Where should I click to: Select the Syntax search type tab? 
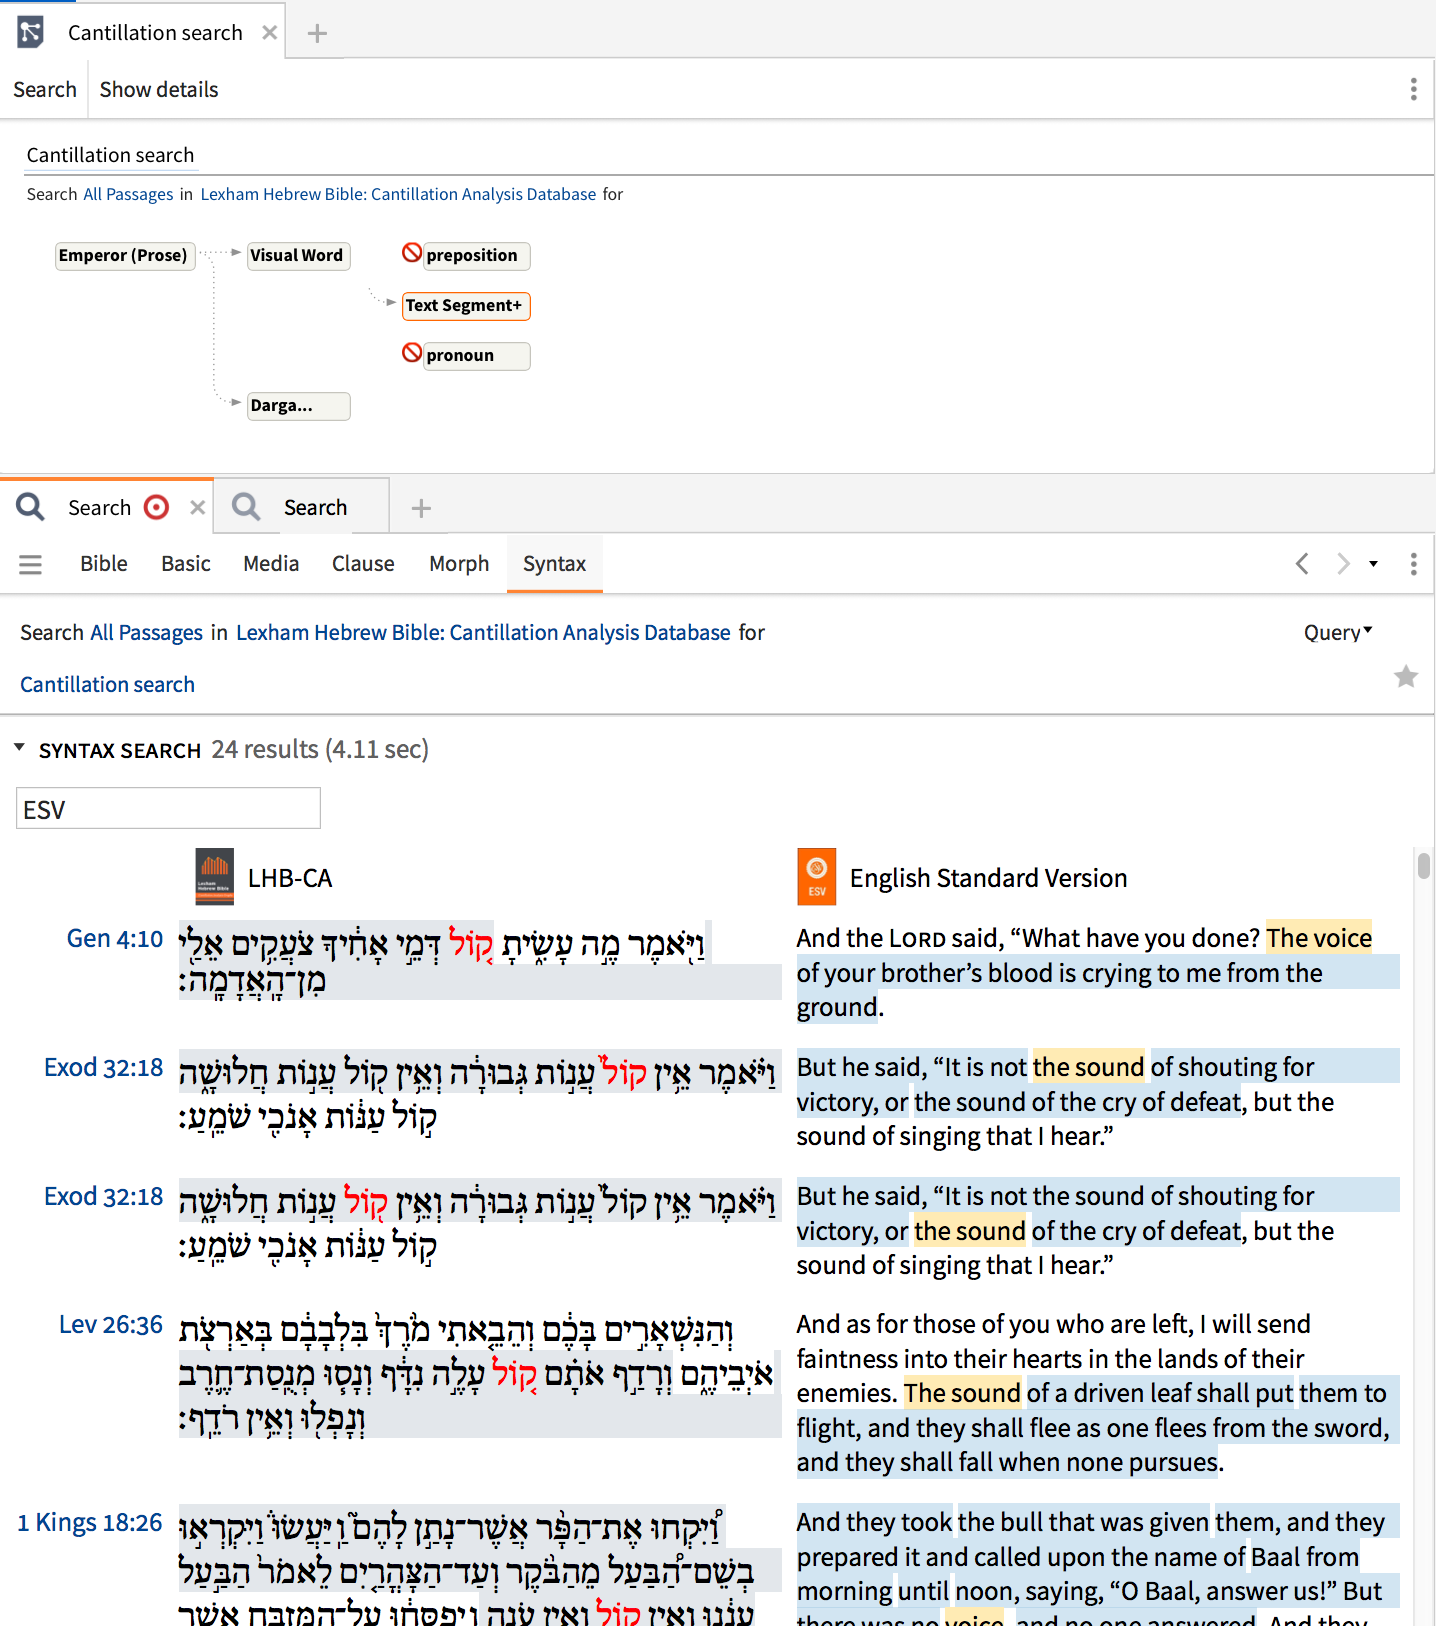tap(554, 564)
